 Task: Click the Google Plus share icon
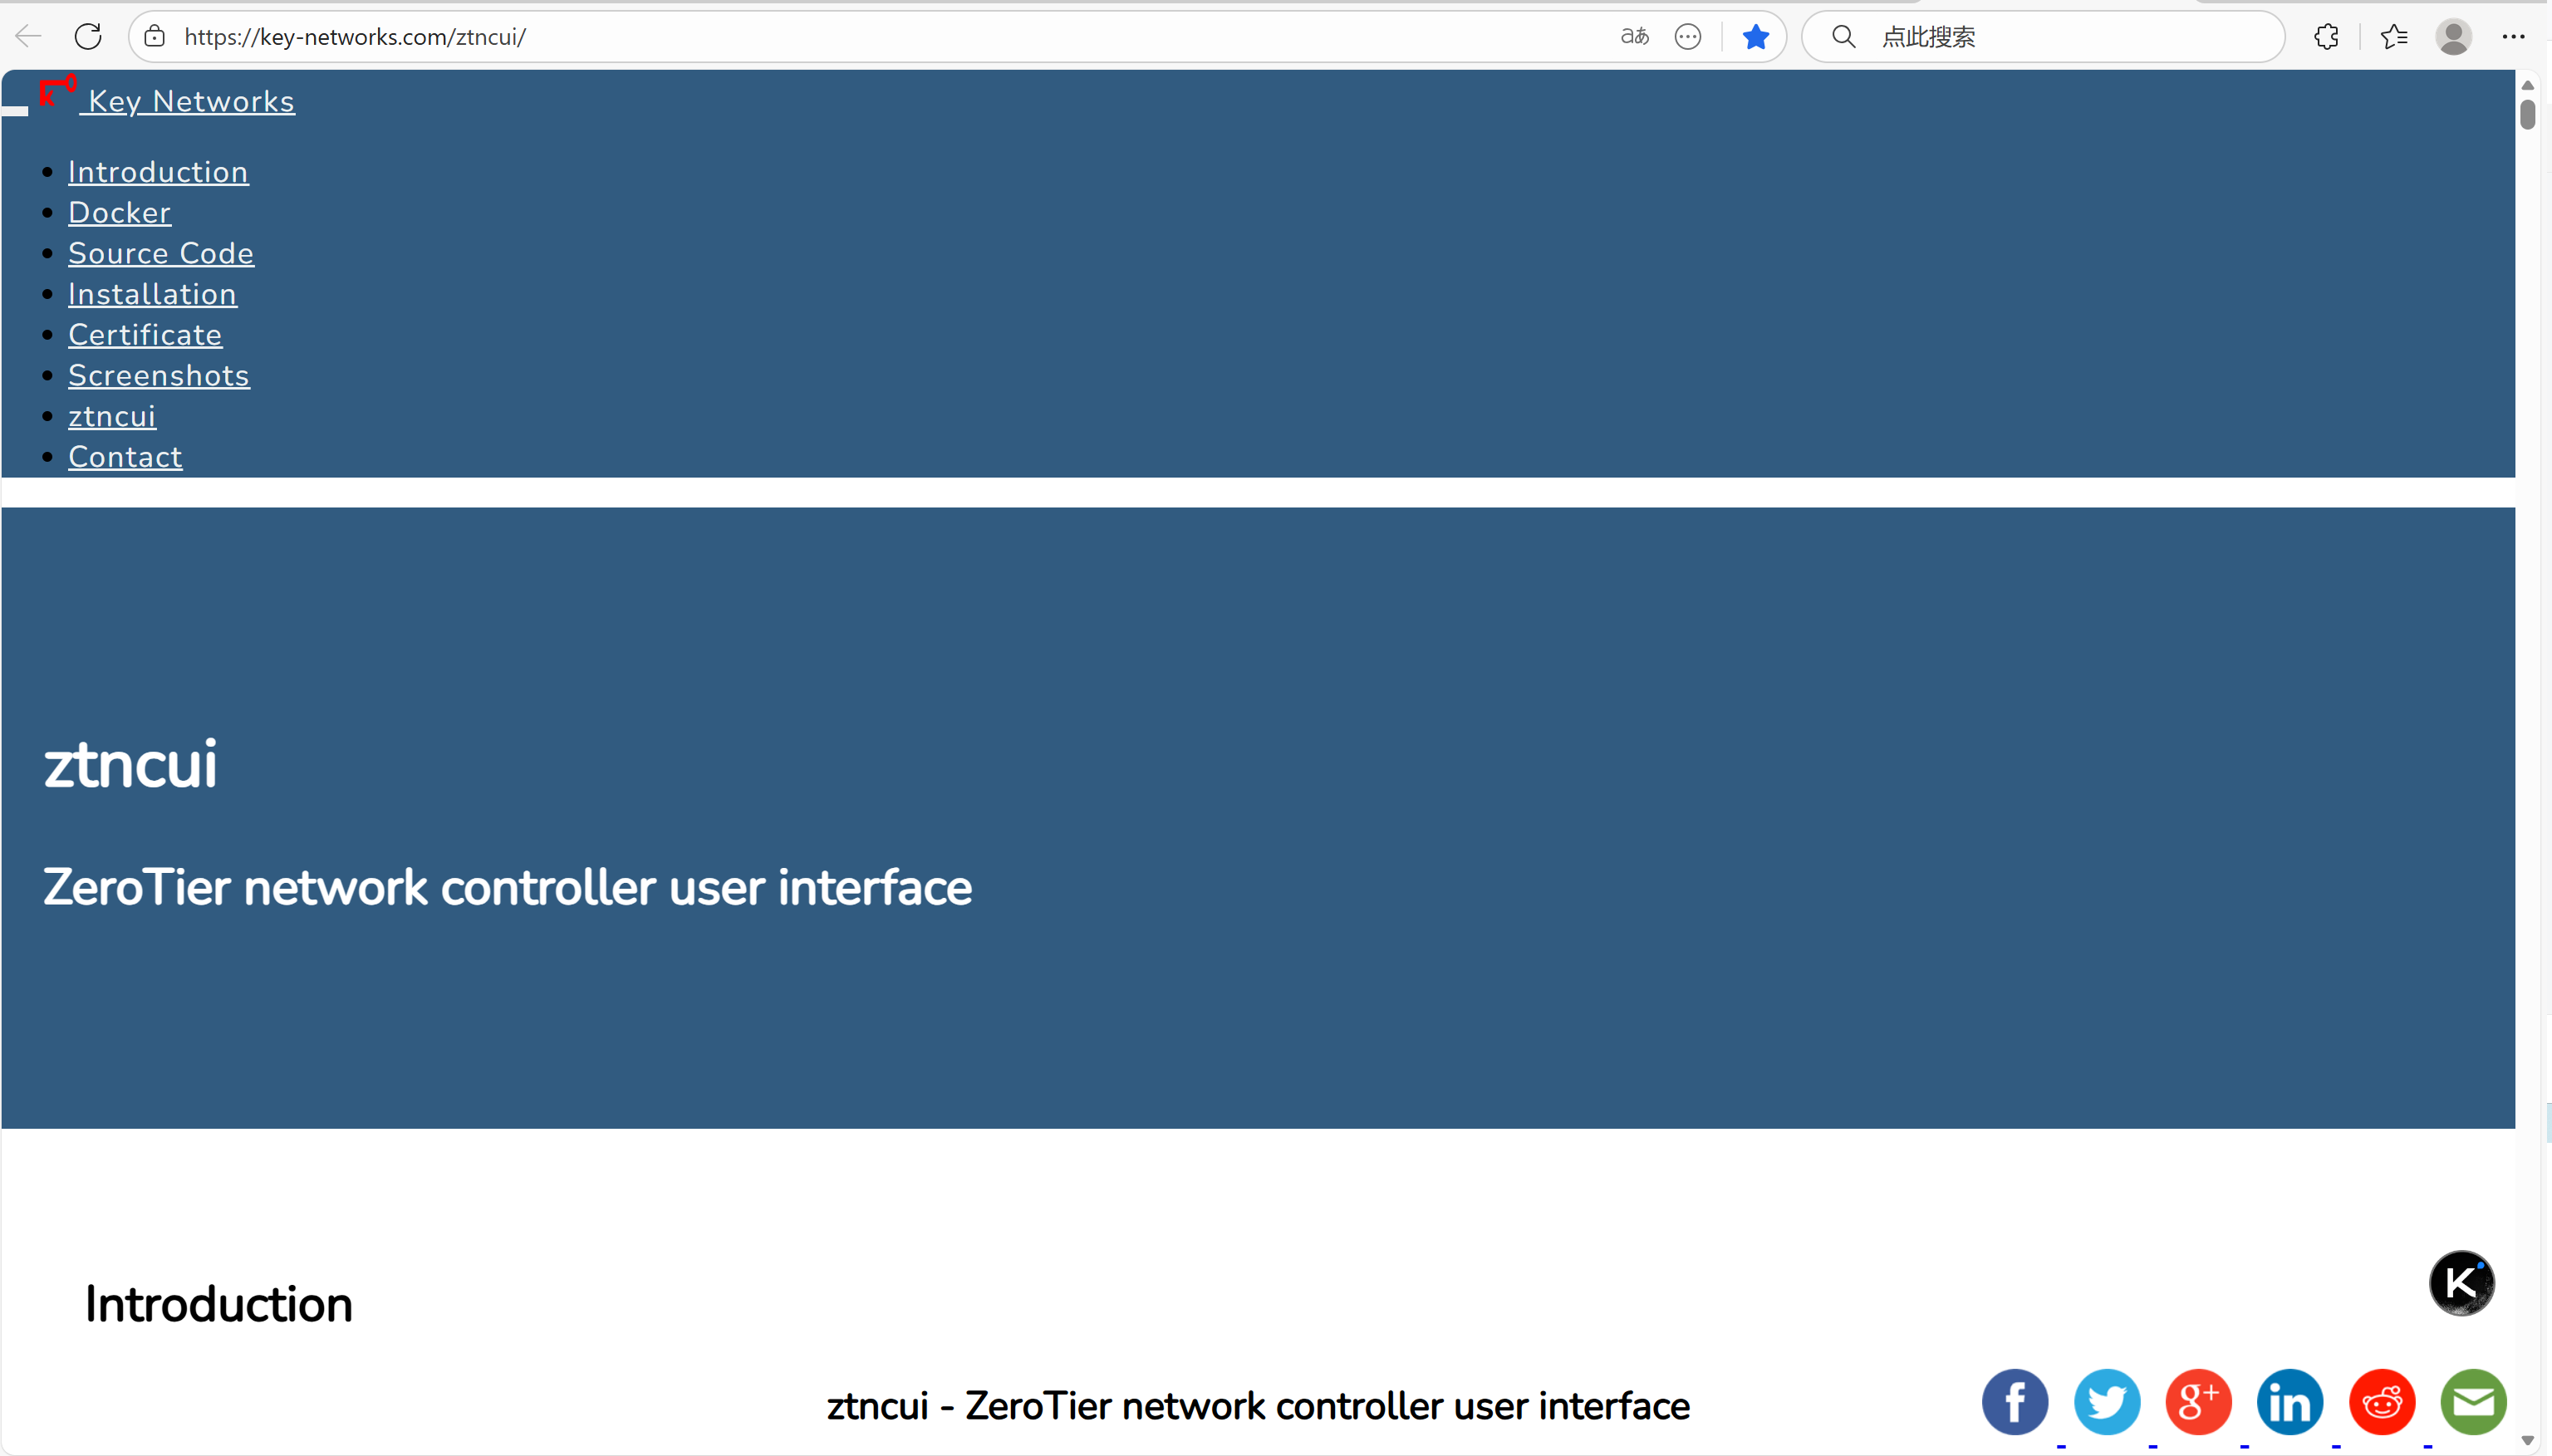click(x=2198, y=1402)
